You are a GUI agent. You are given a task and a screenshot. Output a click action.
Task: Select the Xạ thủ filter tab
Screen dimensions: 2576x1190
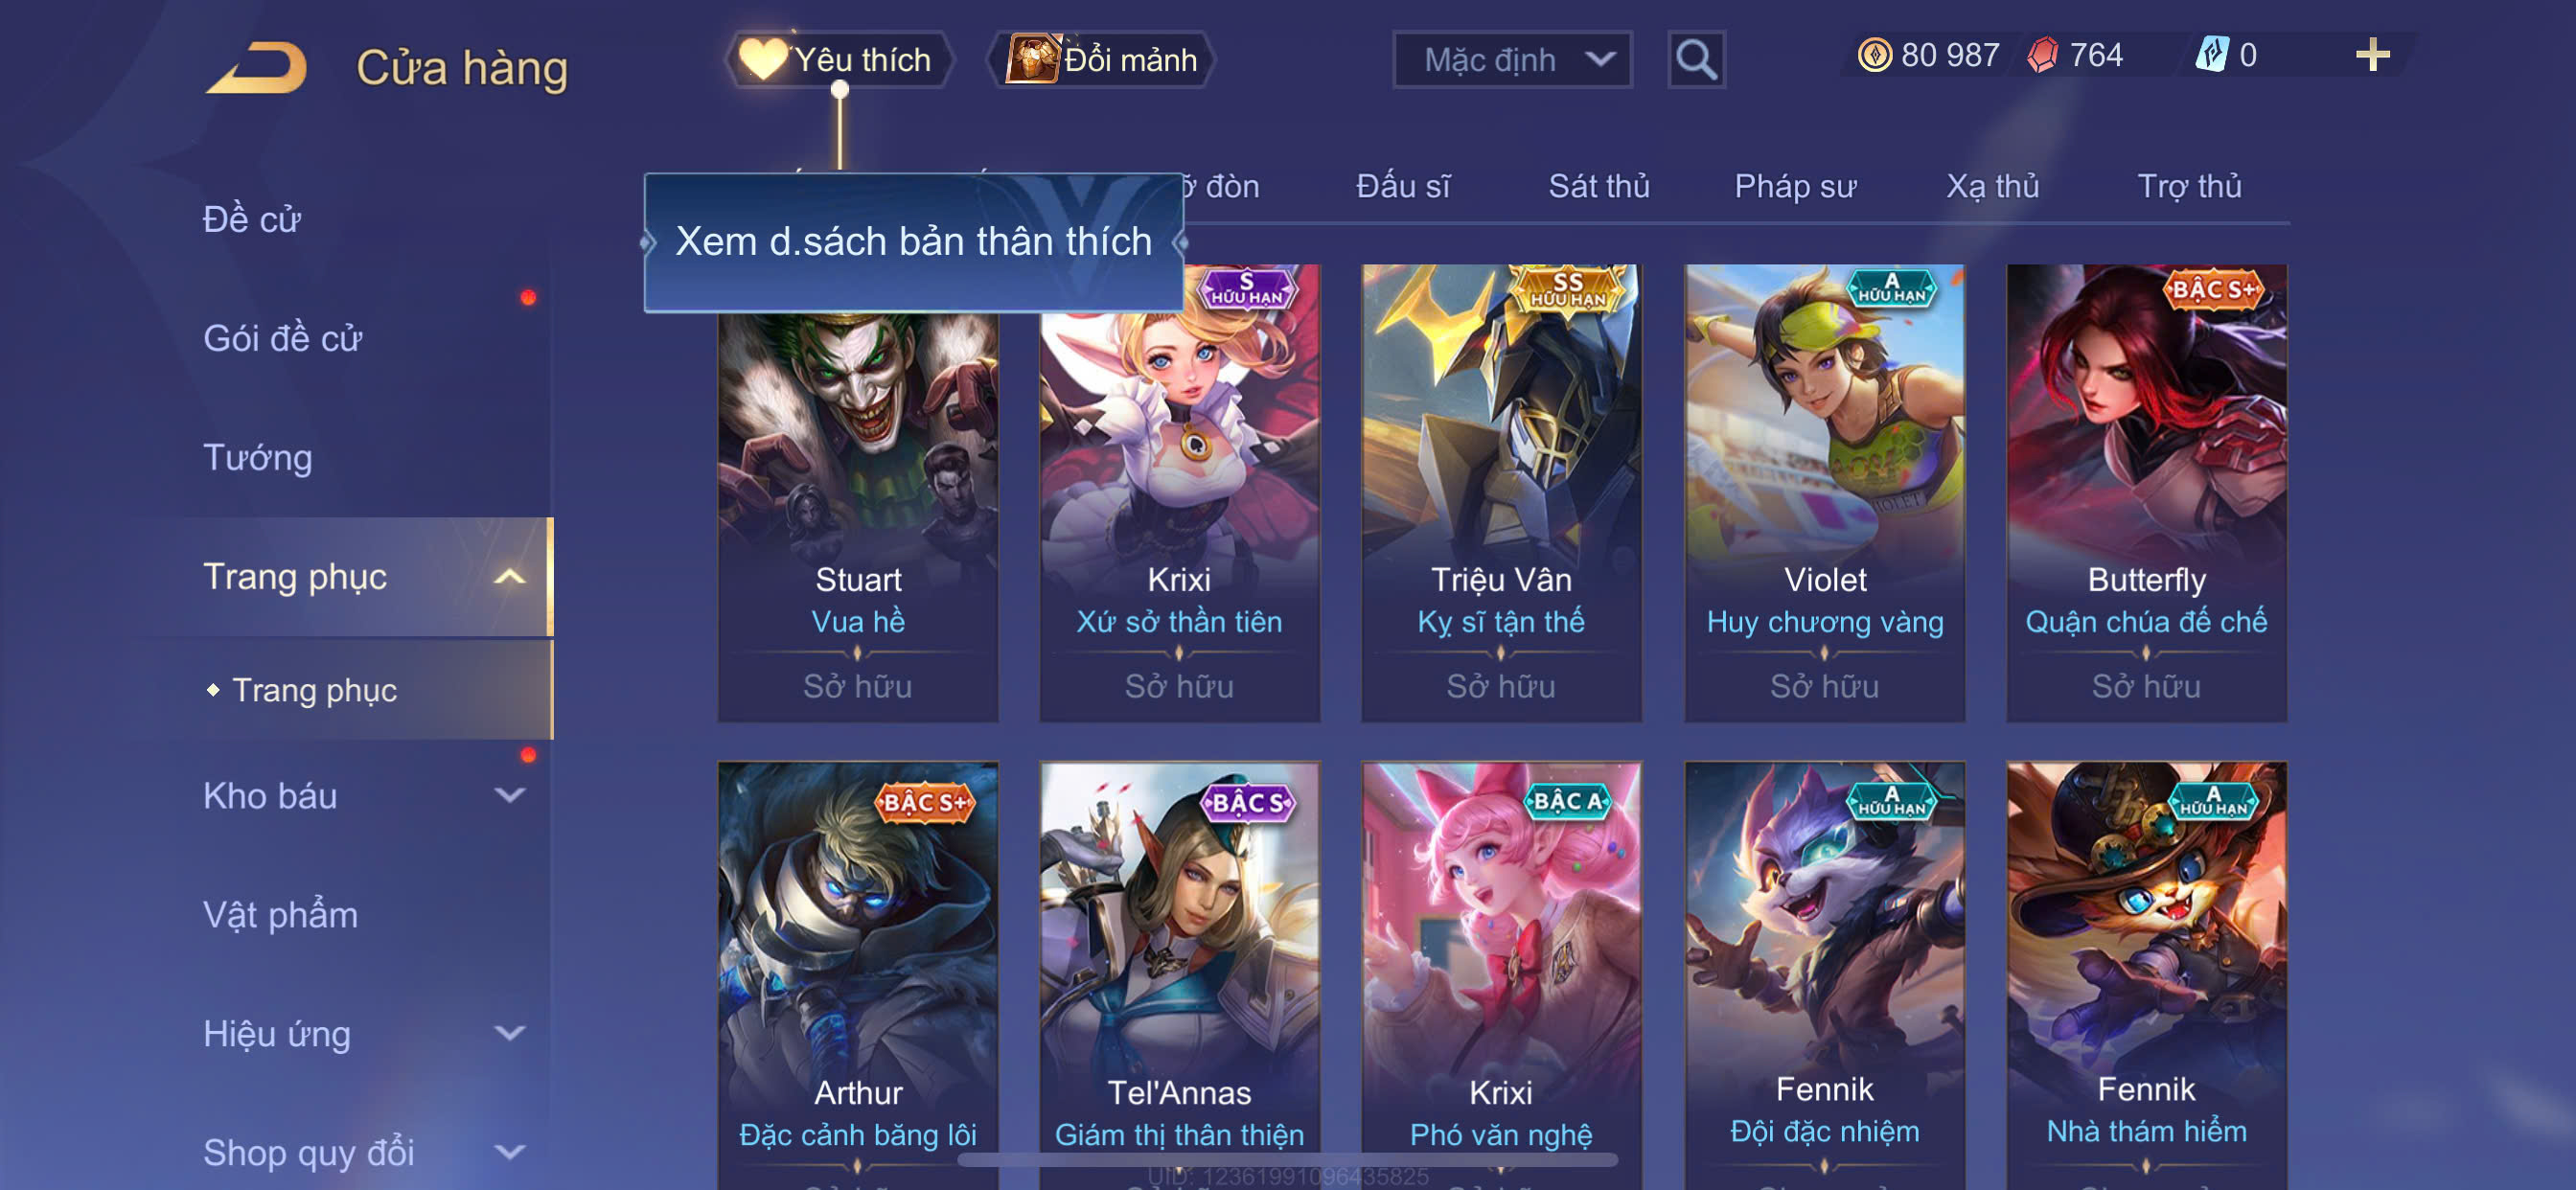coord(1992,186)
